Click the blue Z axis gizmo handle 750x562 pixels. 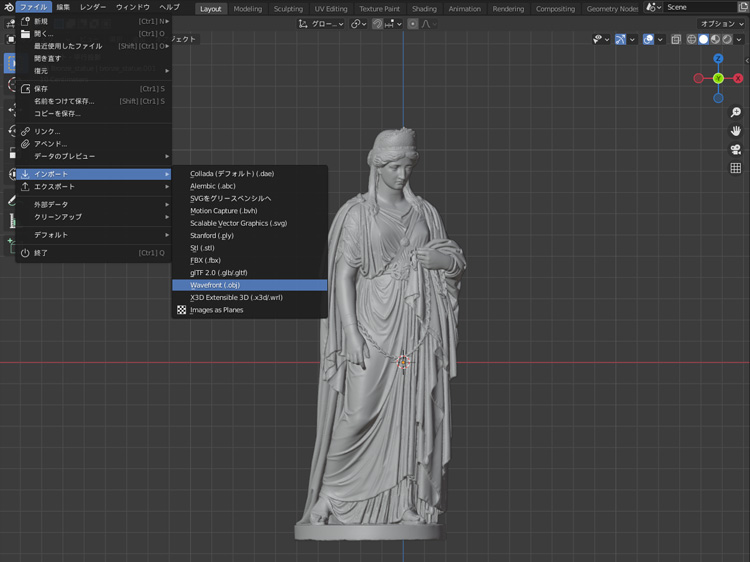pos(718,59)
